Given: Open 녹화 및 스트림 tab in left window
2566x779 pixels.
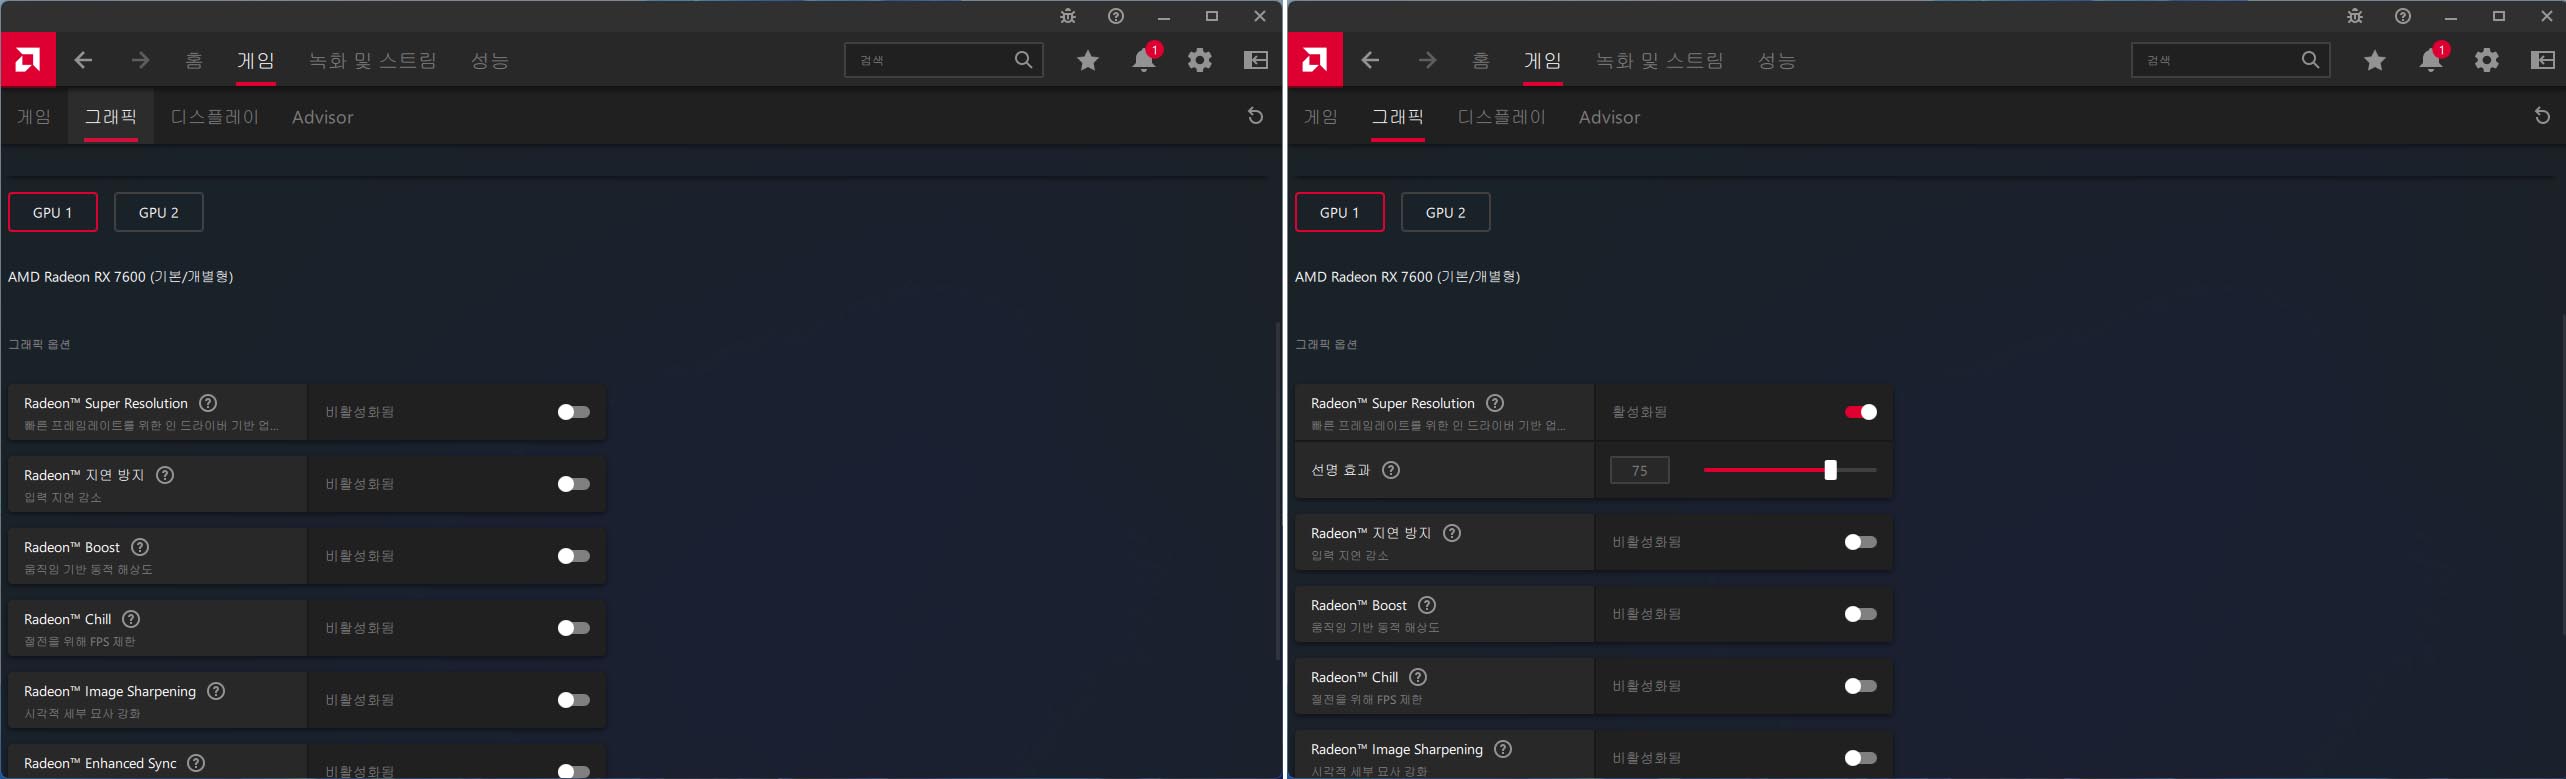Looking at the screenshot, I should pyautogui.click(x=373, y=61).
